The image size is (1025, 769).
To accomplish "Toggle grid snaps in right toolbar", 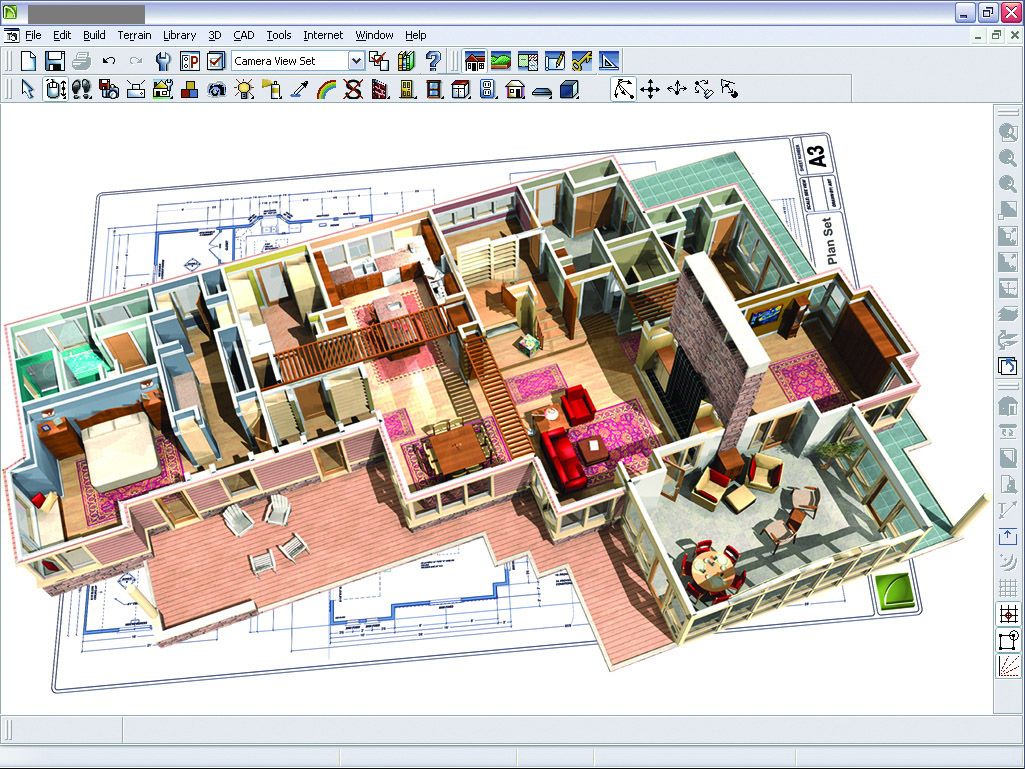I will click(1008, 613).
